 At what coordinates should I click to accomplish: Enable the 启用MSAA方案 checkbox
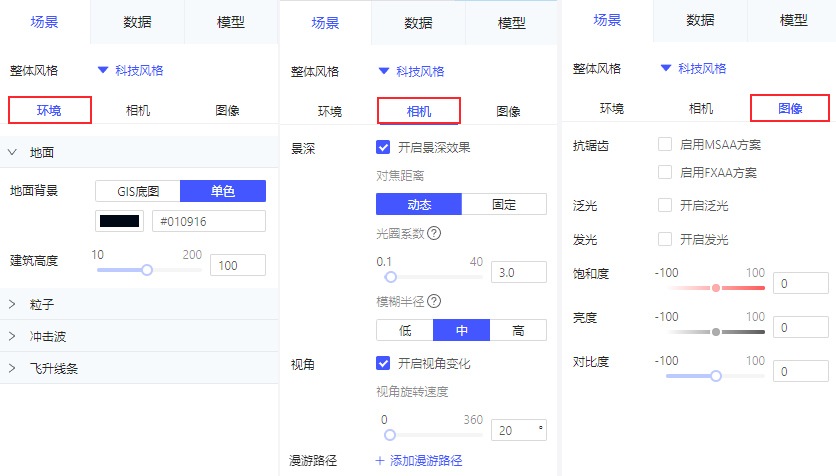pyautogui.click(x=665, y=145)
